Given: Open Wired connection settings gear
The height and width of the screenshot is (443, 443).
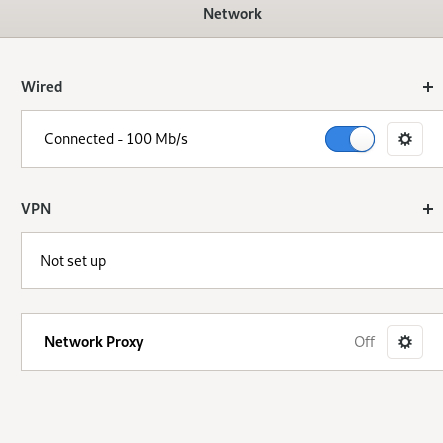Looking at the screenshot, I should point(405,139).
